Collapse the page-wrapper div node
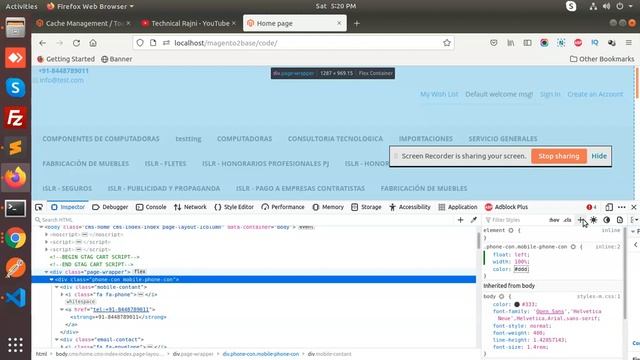640x360 pixels. click(46, 272)
